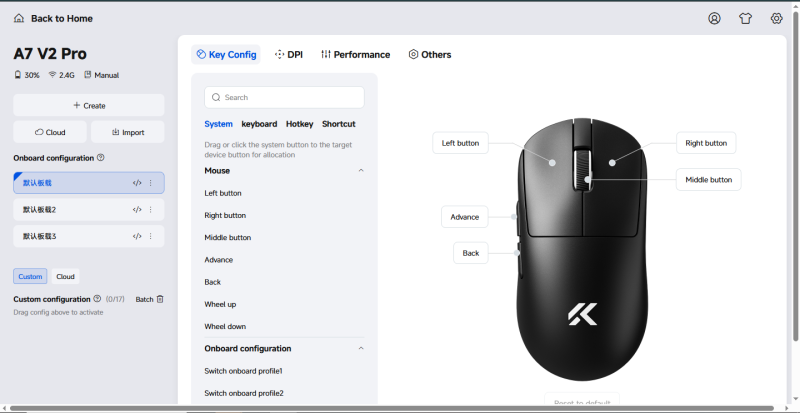Open more options for 默认板载2

(x=151, y=209)
